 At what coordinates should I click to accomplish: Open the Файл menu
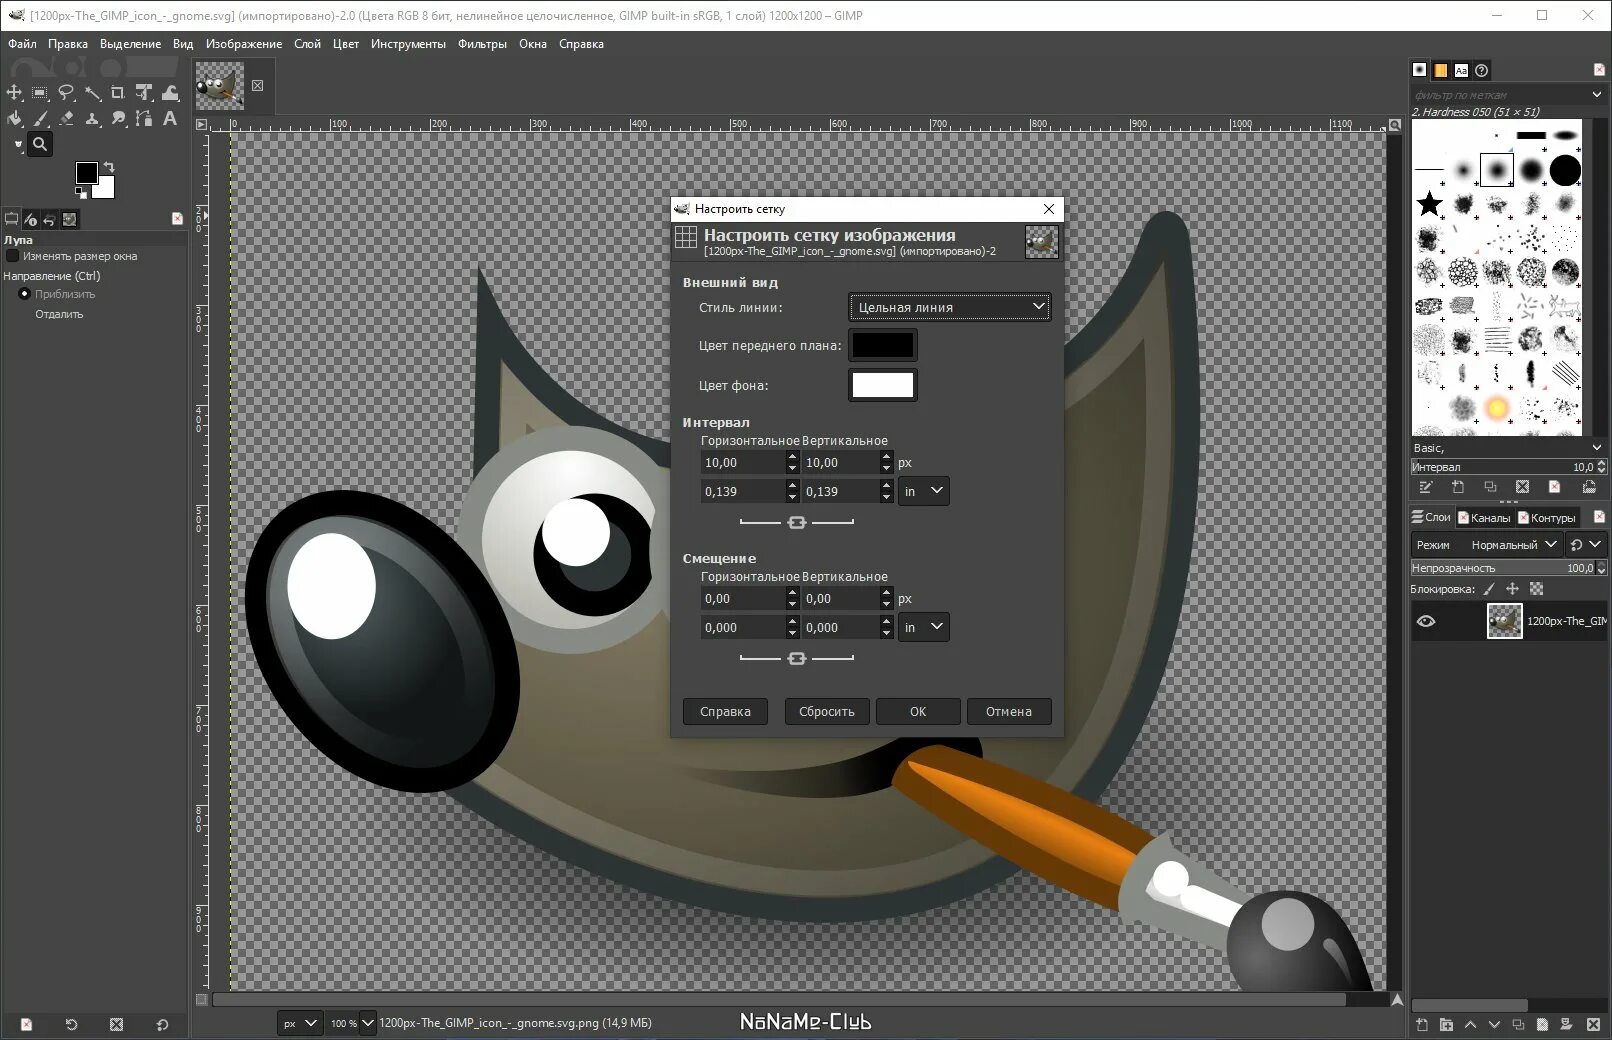click(x=22, y=44)
